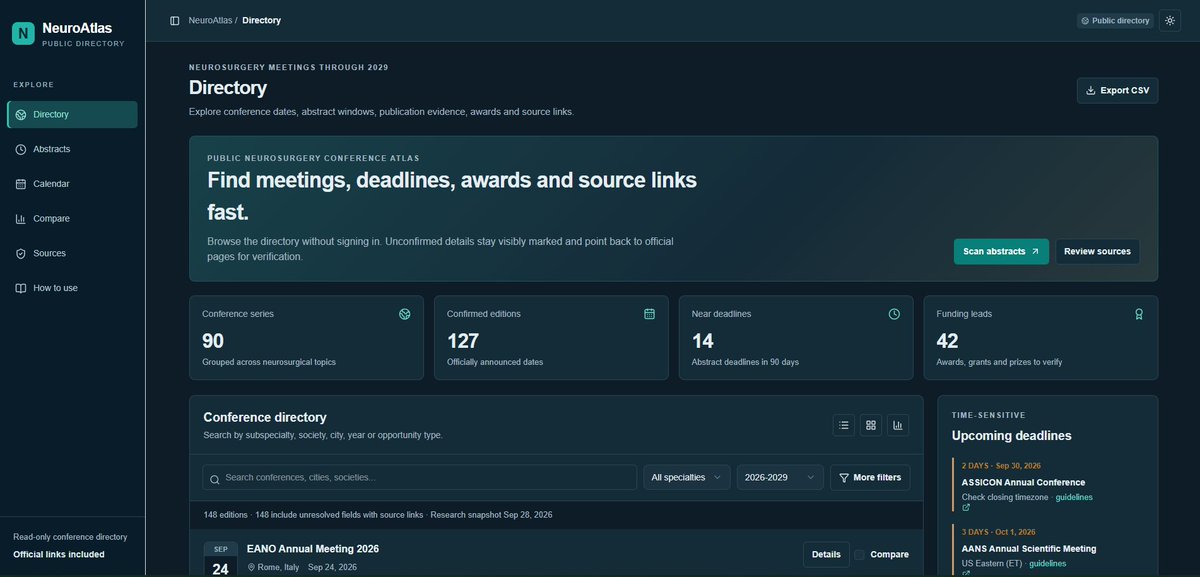Viewport: 1200px width, 577px height.
Task: Focus the Search conferences input field
Action: click(419, 477)
